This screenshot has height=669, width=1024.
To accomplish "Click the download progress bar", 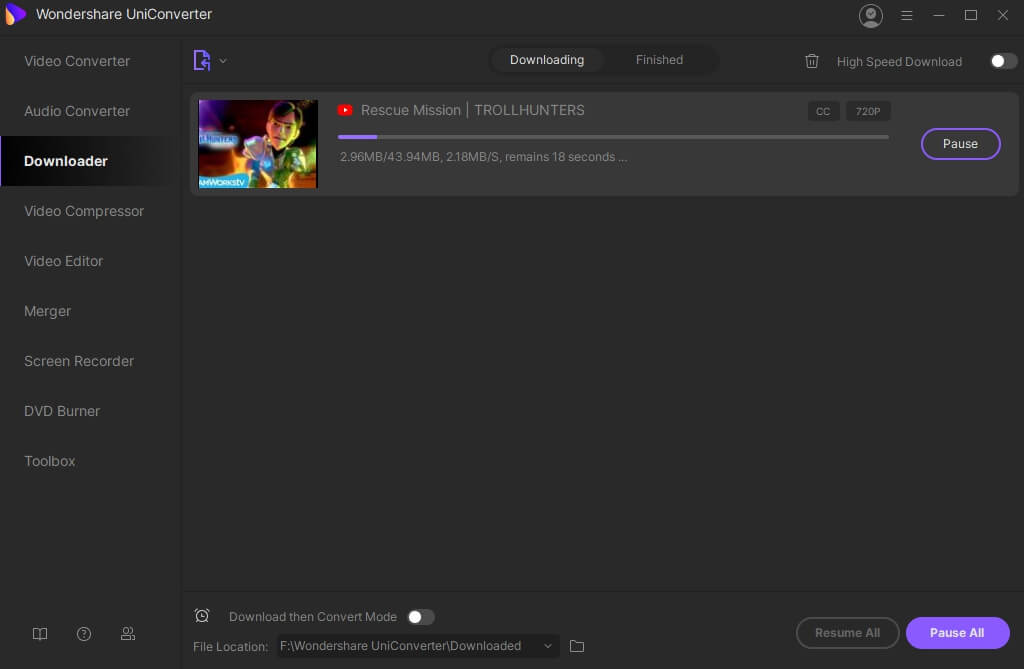I will point(613,136).
